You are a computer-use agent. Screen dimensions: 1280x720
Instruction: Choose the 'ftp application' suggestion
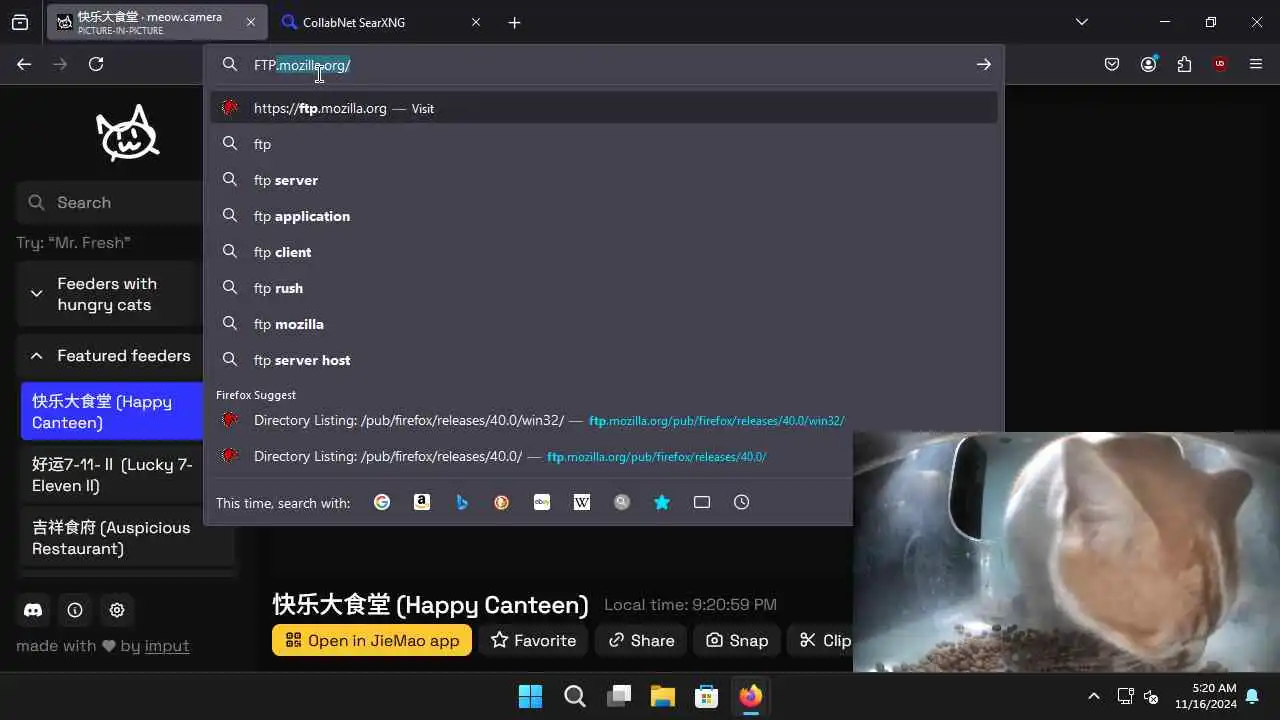coord(604,216)
